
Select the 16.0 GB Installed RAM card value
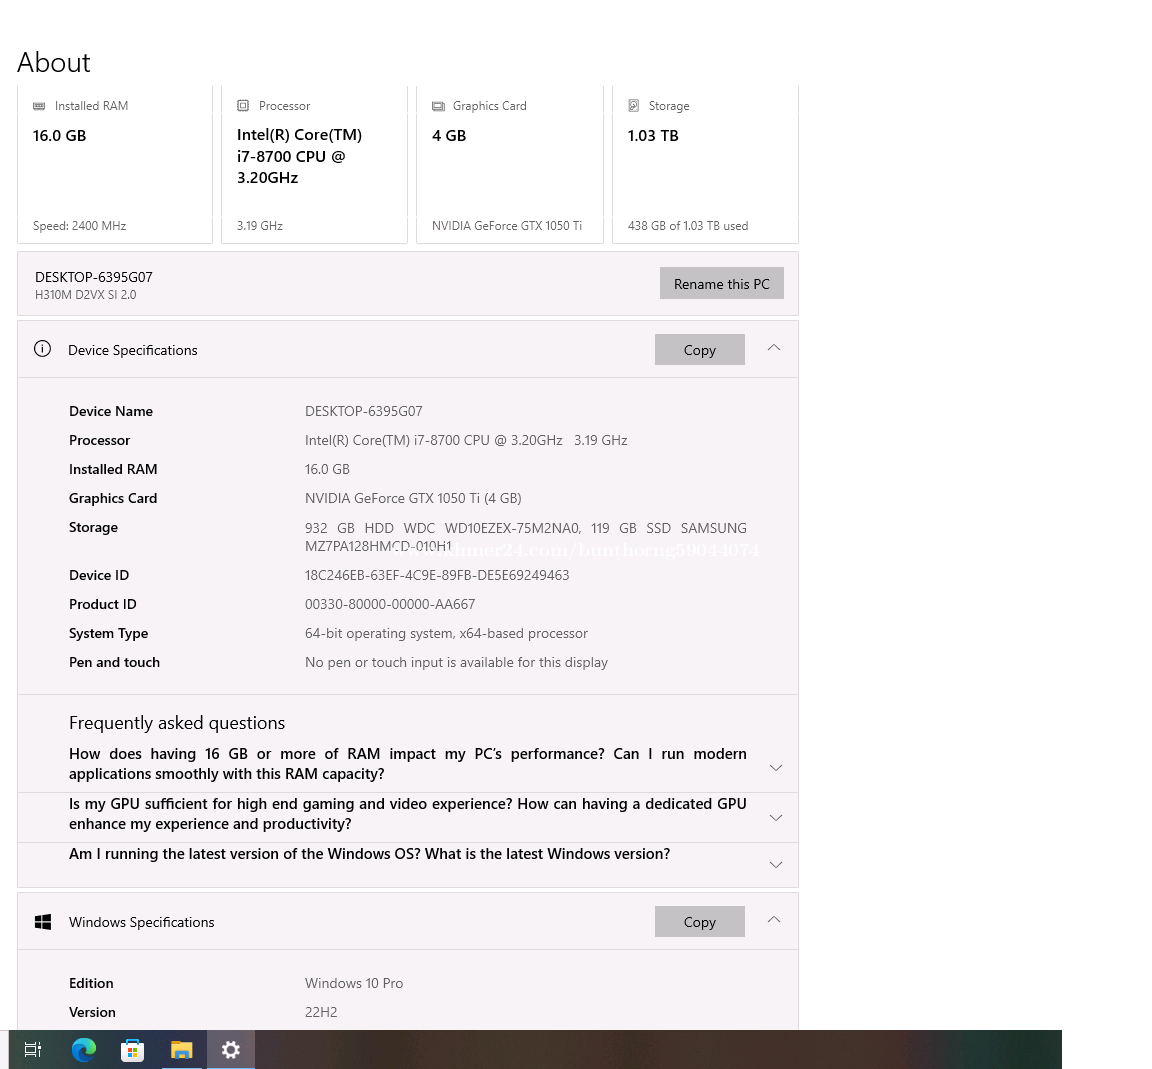(x=60, y=136)
